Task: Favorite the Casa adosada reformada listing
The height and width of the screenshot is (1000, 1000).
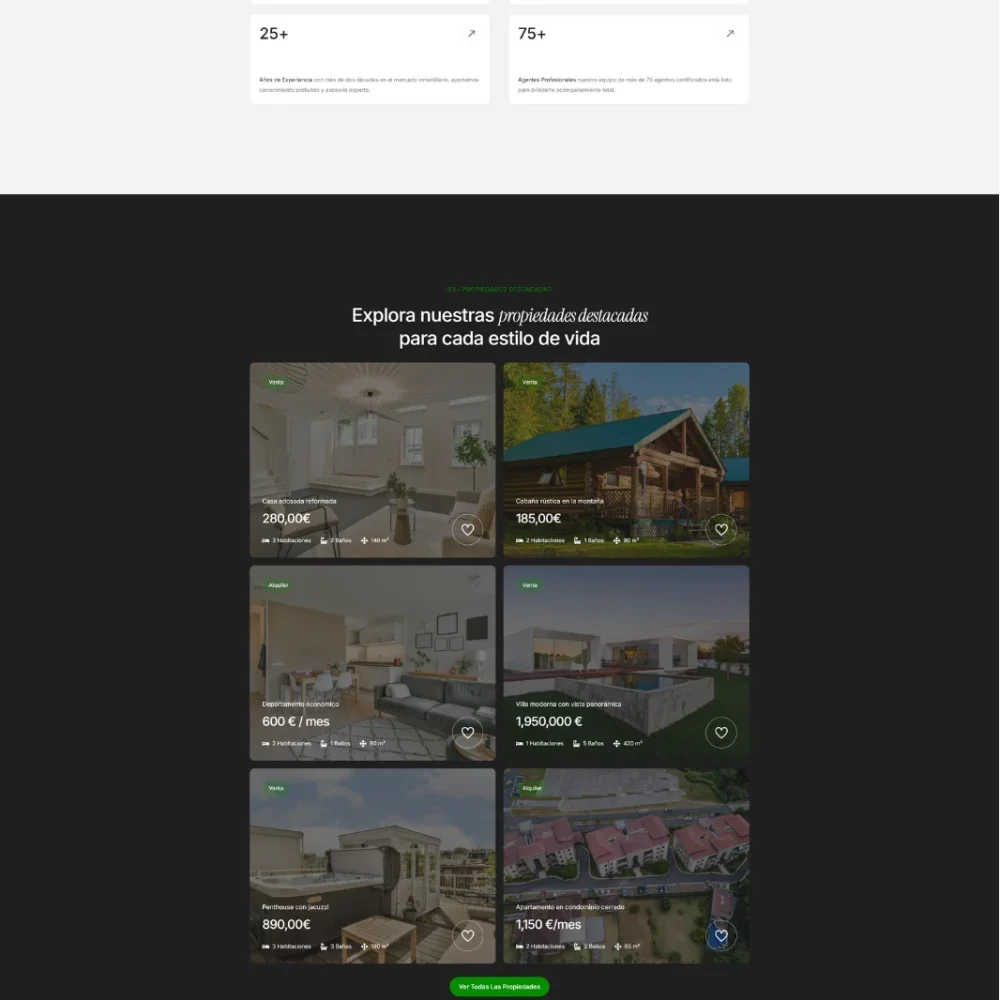Action: point(467,530)
